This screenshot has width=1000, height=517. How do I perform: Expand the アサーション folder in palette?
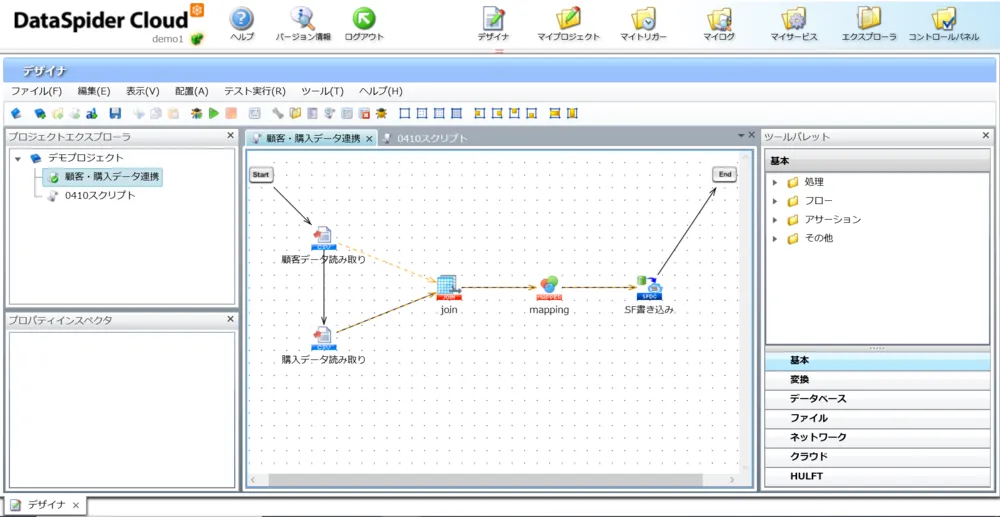point(775,220)
